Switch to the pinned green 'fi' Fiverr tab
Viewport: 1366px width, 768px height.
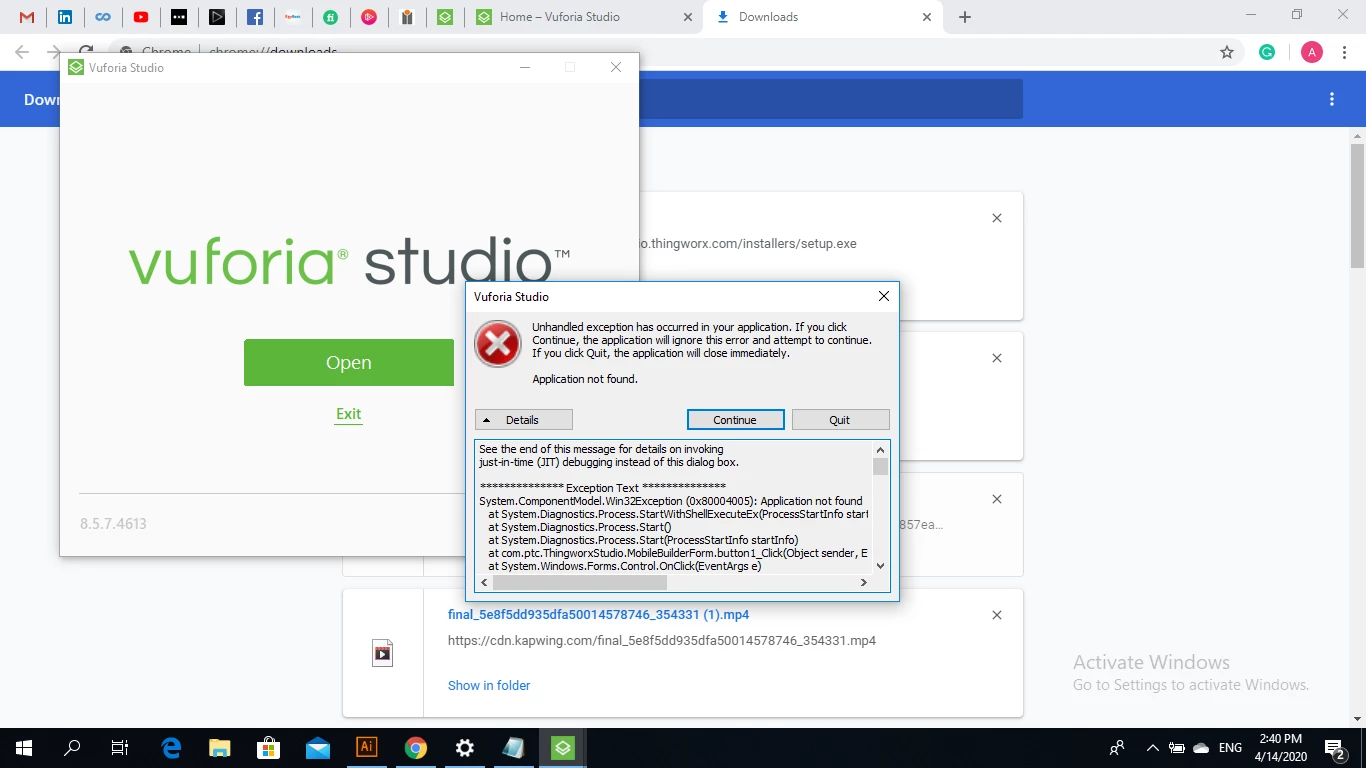click(x=331, y=17)
